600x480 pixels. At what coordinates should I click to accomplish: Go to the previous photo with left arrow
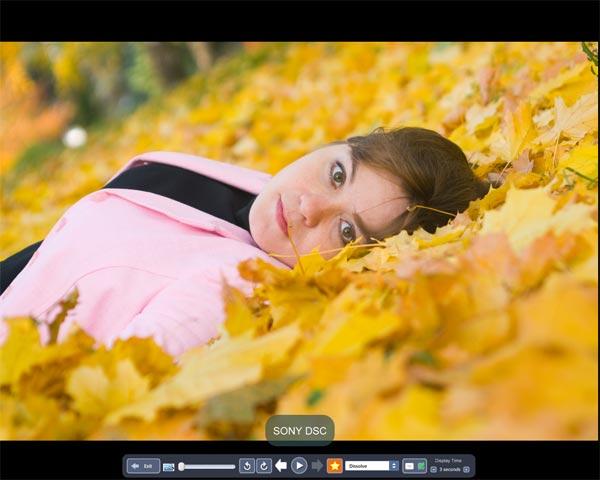pos(281,466)
